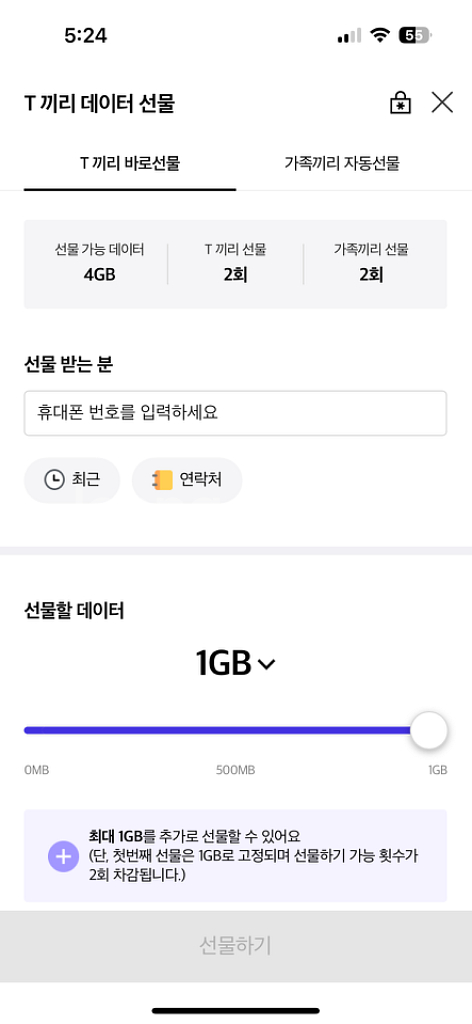Tap the 가족끼리 선물 2회 count

(x=371, y=263)
